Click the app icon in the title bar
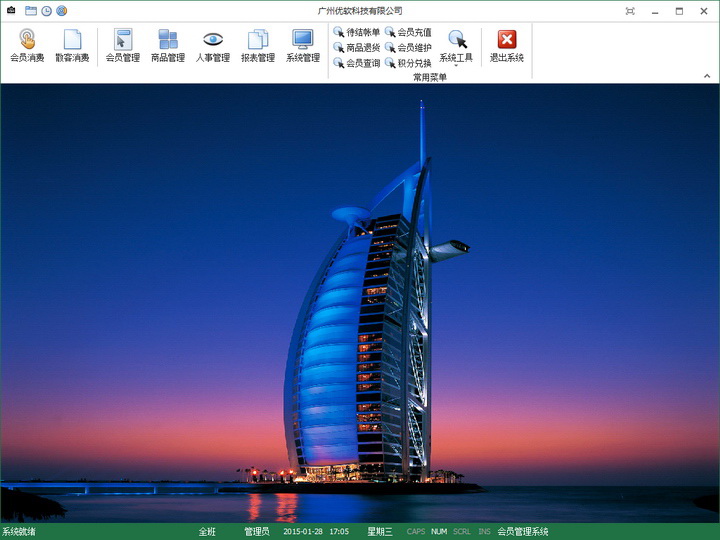This screenshot has width=720, height=540. point(11,10)
